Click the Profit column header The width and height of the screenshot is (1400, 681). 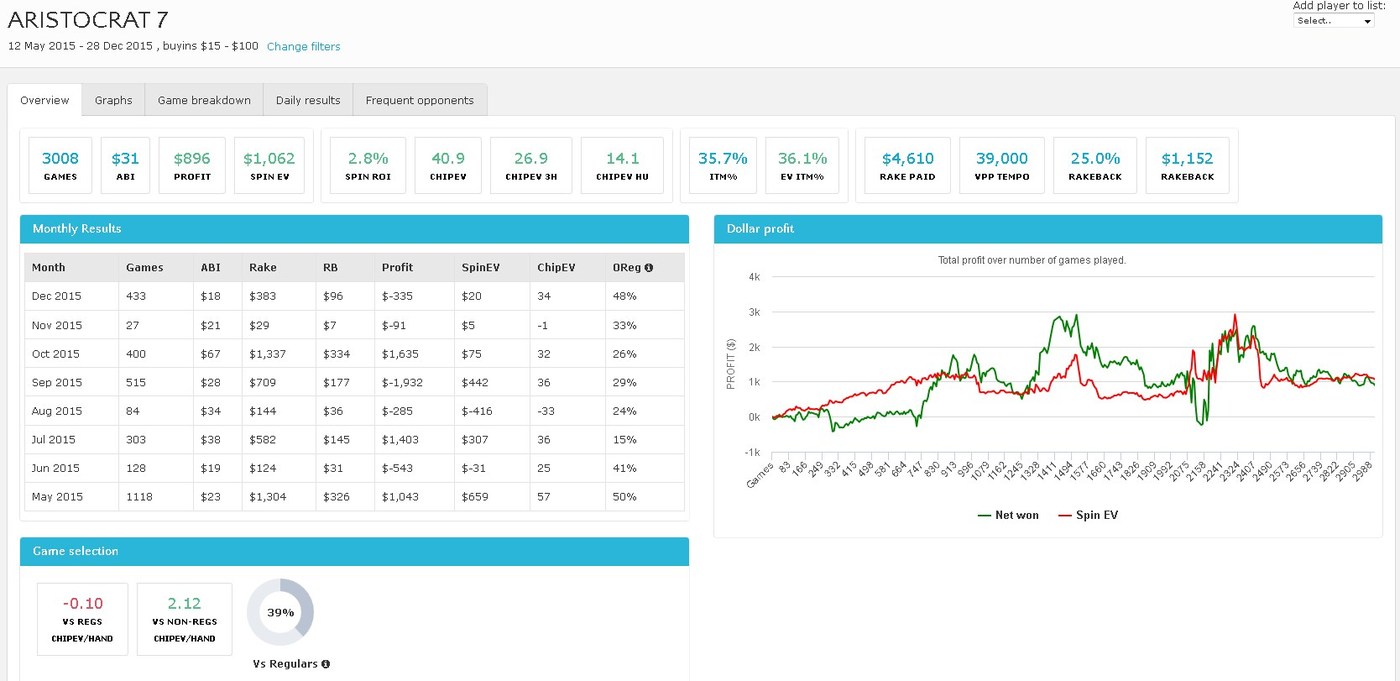[397, 268]
